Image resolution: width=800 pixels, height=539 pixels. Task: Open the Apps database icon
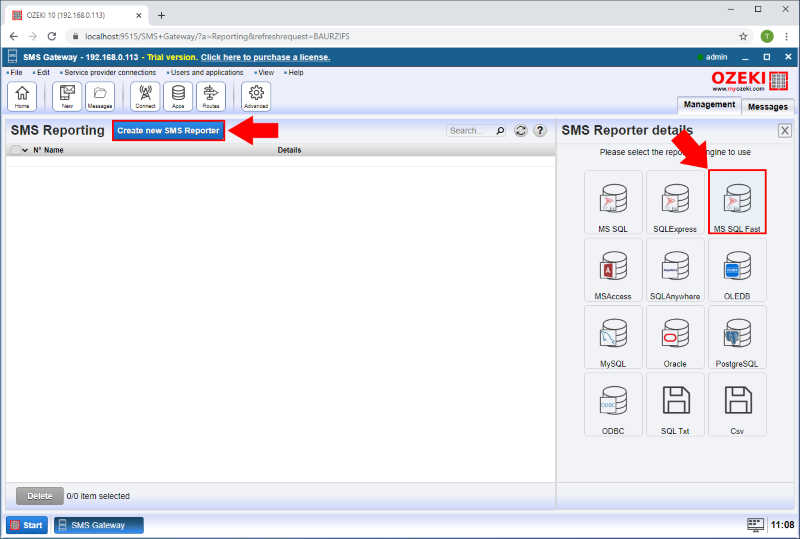(178, 96)
